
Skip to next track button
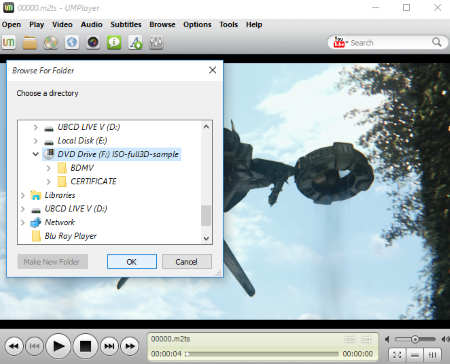[109, 346]
